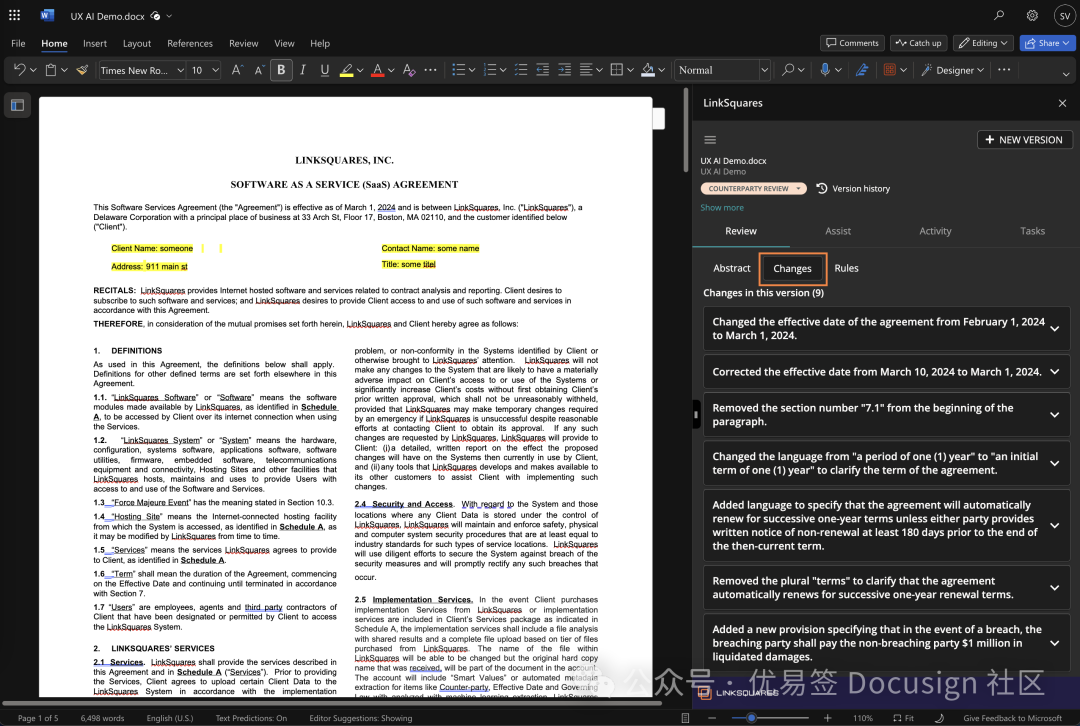Image resolution: width=1080 pixels, height=726 pixels.
Task: Click the borders table icon
Action: 617,70
